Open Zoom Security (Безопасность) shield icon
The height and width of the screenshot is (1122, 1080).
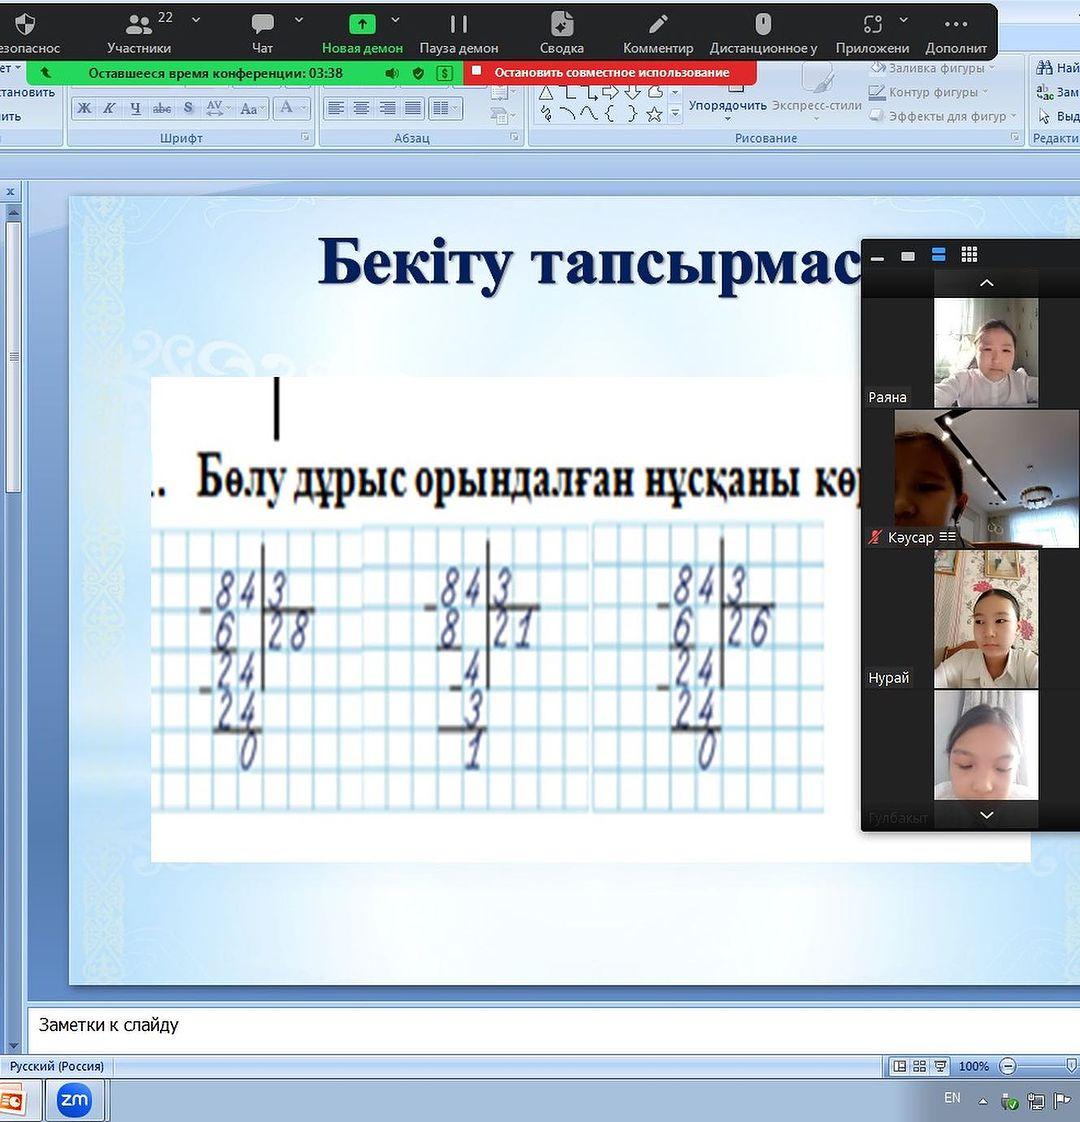(x=24, y=25)
